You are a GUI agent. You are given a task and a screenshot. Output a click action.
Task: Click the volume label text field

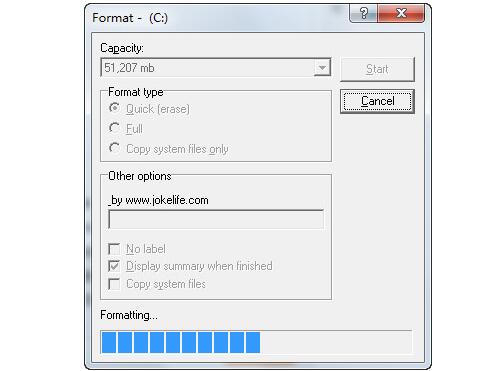[216, 219]
